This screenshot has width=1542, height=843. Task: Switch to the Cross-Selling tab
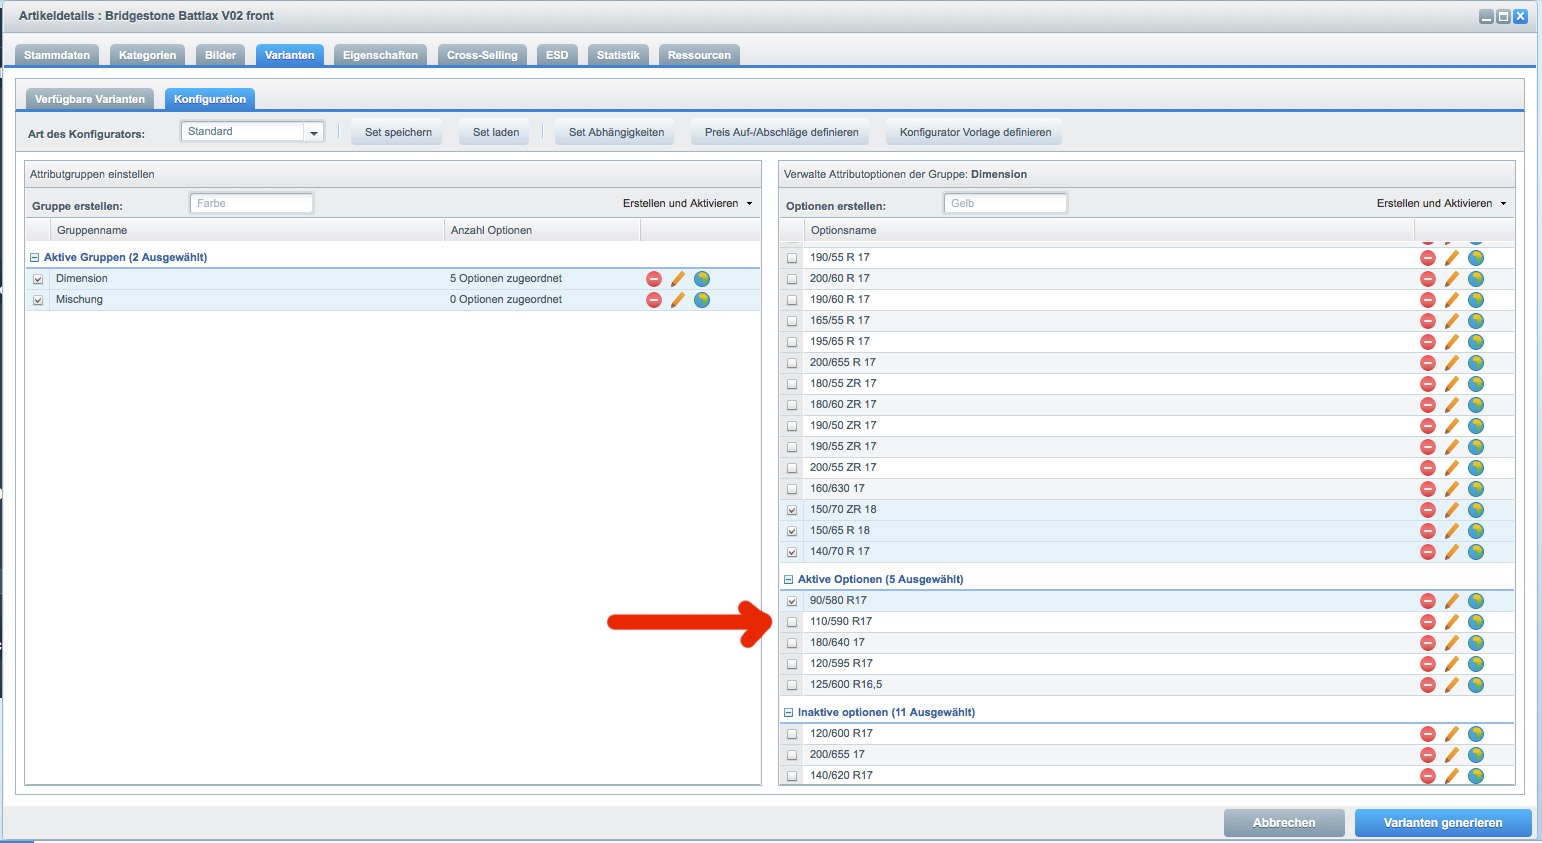(482, 55)
